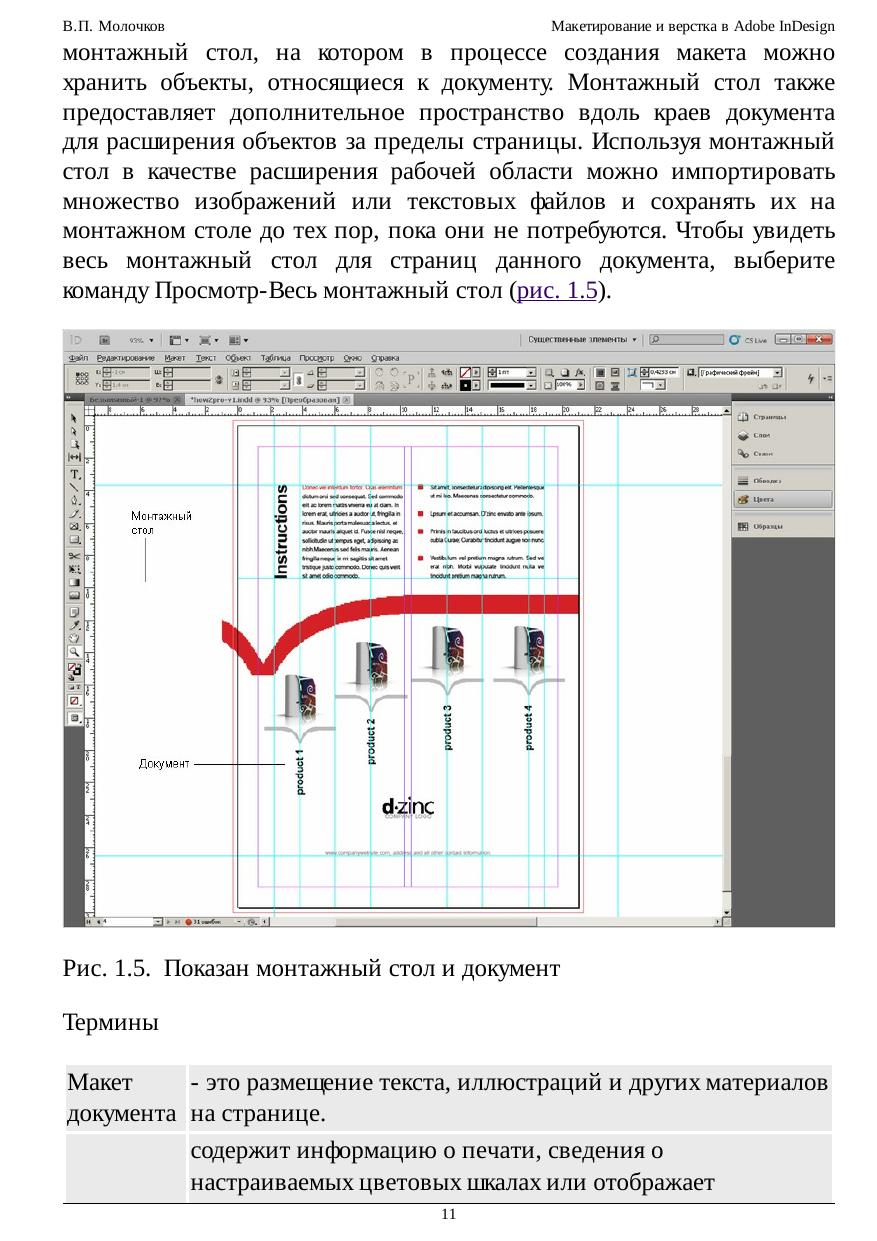Open the Образцы (Swatches) panel
Image resolution: width=877 pixels, height=1241 pixels.
(767, 526)
